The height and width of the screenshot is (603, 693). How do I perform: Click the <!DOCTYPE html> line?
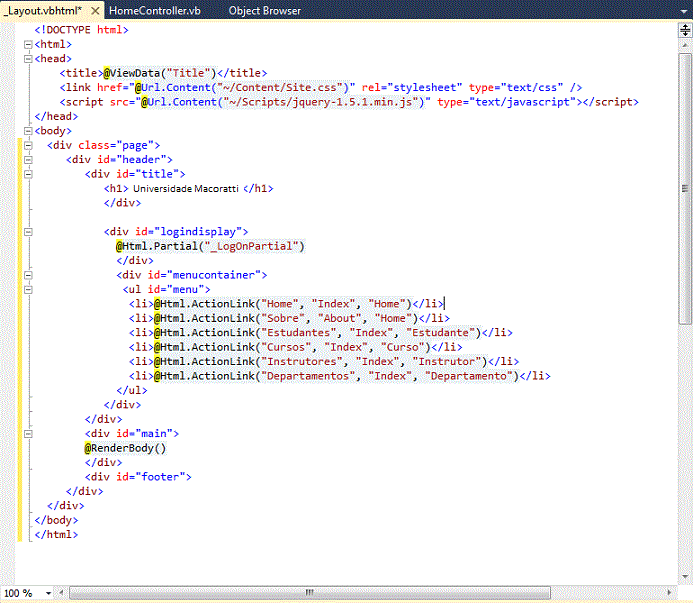pos(81,30)
